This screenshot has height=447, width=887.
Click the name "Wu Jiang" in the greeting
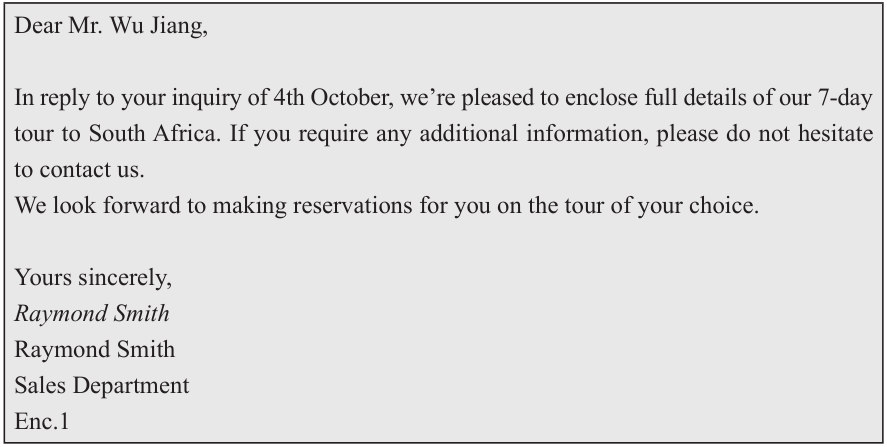pyautogui.click(x=166, y=26)
